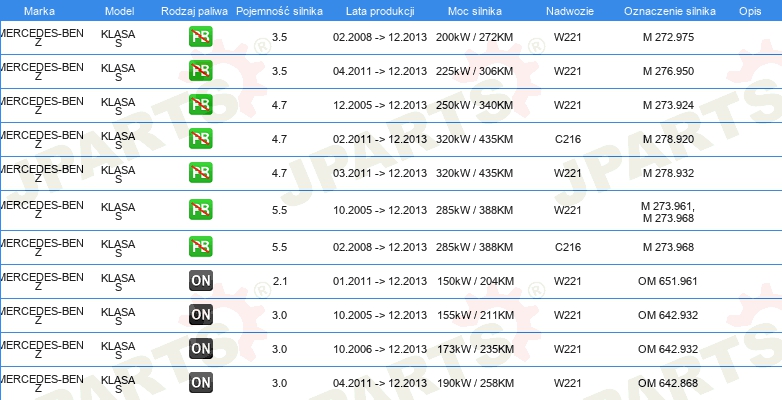Image resolution: width=782 pixels, height=400 pixels.
Task: Click the power value 190kW / 258KM
Action: pyautogui.click(x=475, y=383)
